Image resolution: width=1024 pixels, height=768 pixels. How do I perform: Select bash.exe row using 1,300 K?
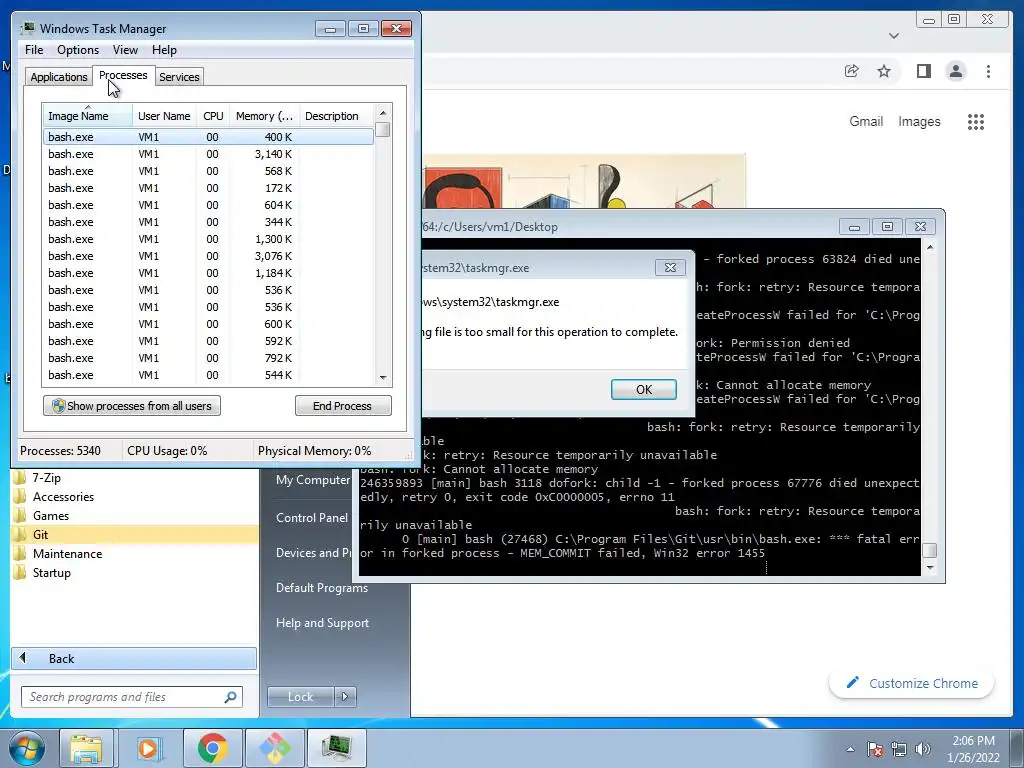coord(208,239)
